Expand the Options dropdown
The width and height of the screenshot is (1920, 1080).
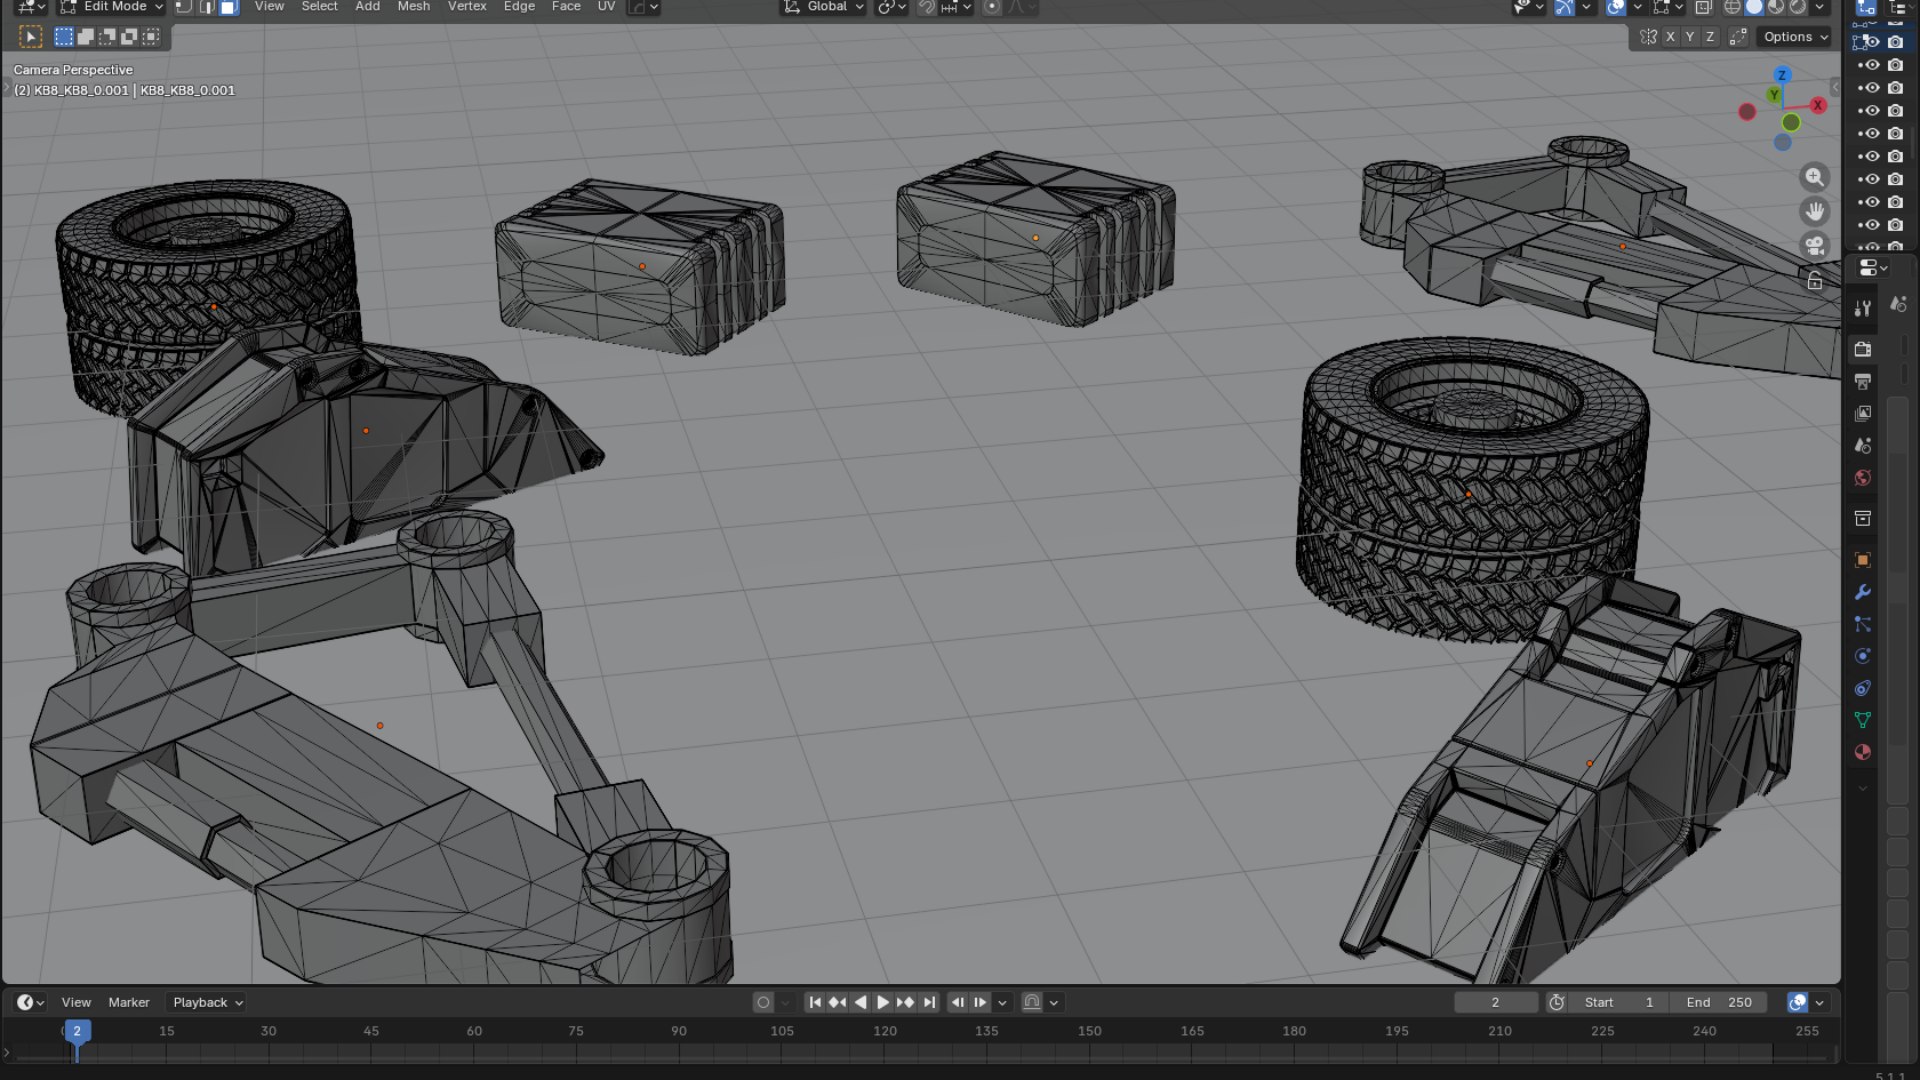pyautogui.click(x=1796, y=37)
